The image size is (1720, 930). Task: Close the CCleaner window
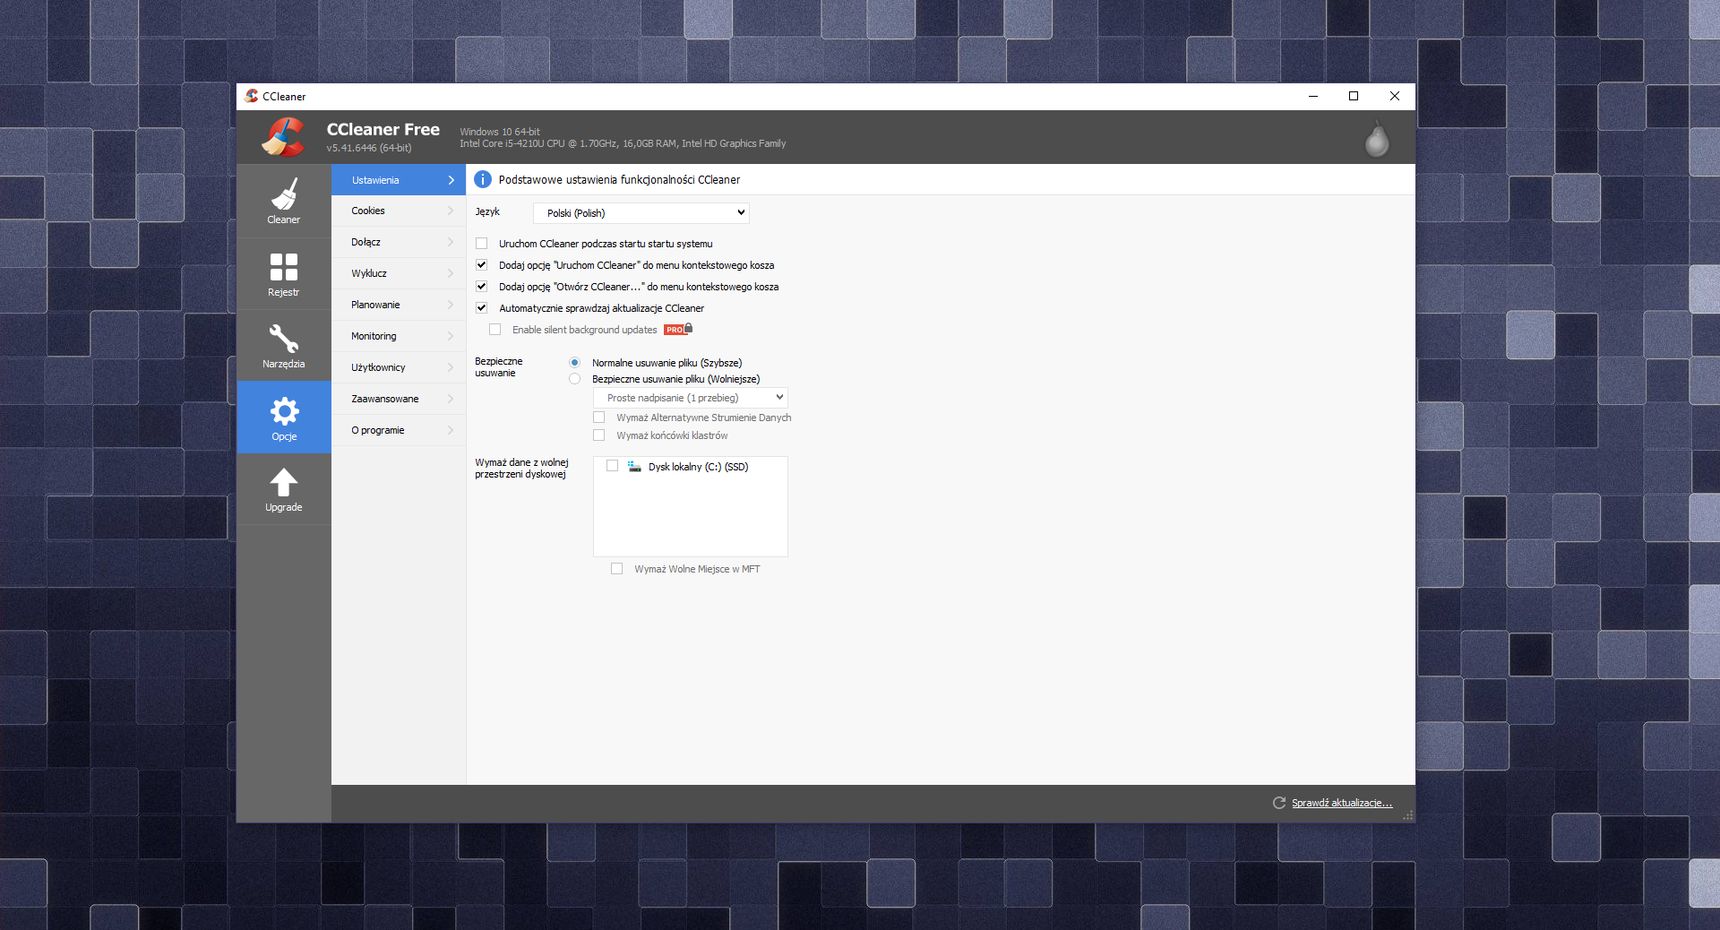(1395, 96)
